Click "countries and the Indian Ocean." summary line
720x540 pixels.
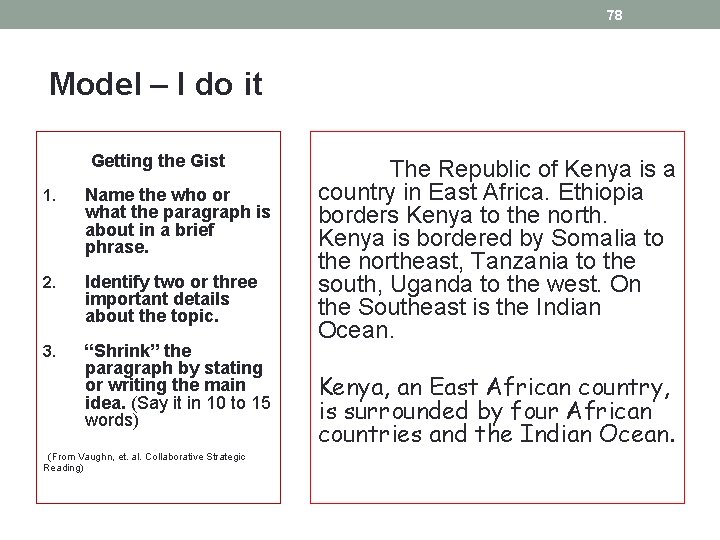click(497, 434)
